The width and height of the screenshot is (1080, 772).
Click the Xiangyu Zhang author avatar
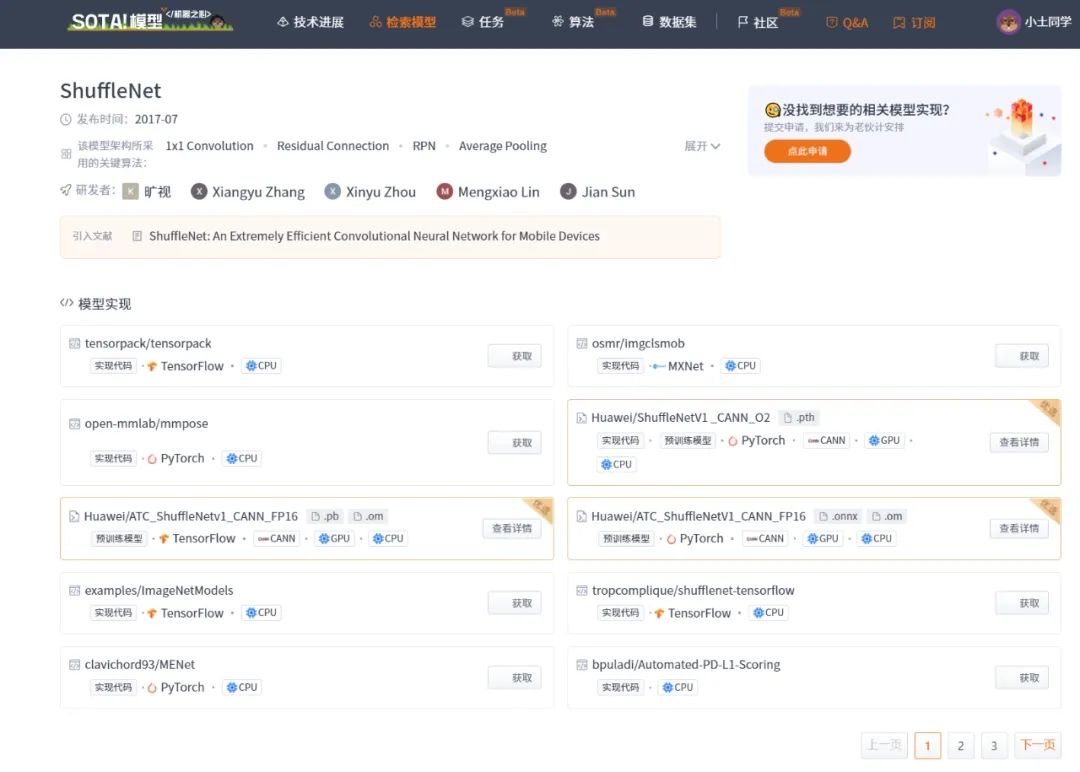coord(199,191)
